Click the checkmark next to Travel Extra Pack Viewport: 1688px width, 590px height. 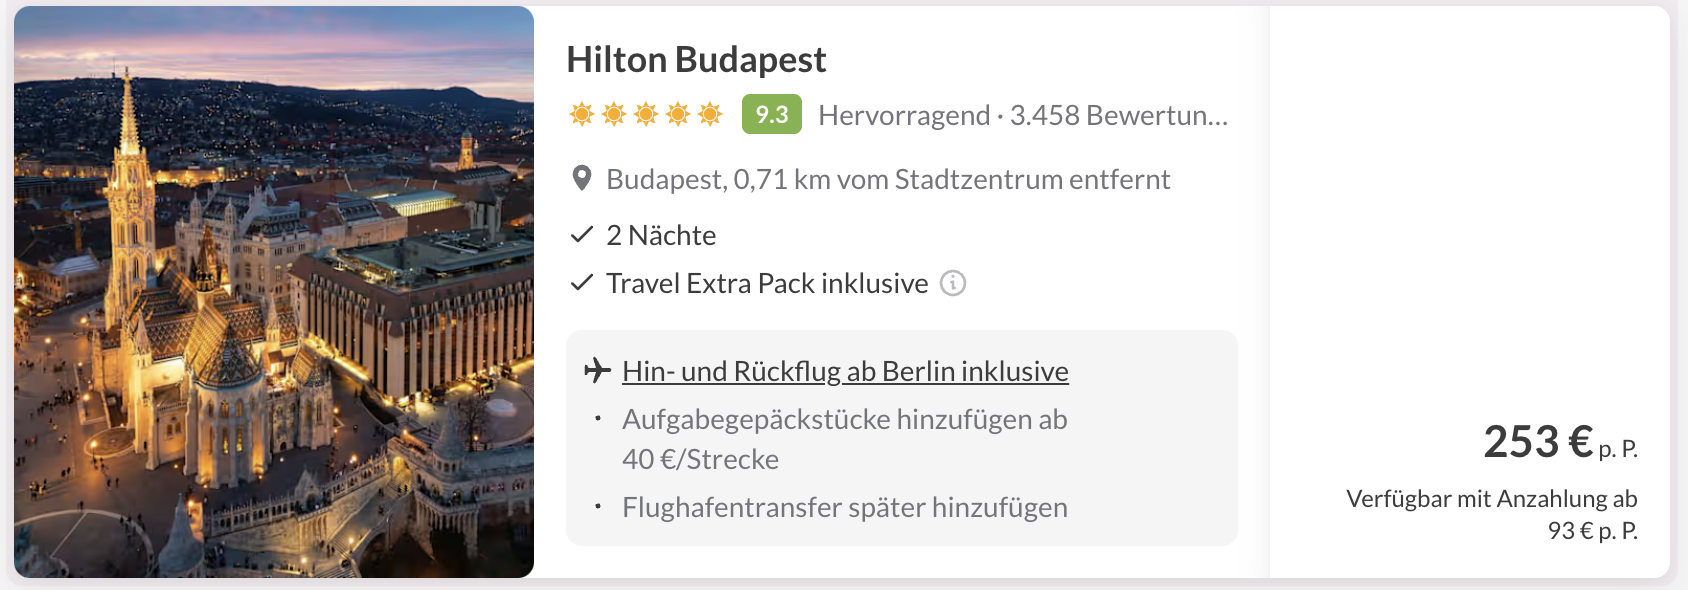[x=581, y=283]
